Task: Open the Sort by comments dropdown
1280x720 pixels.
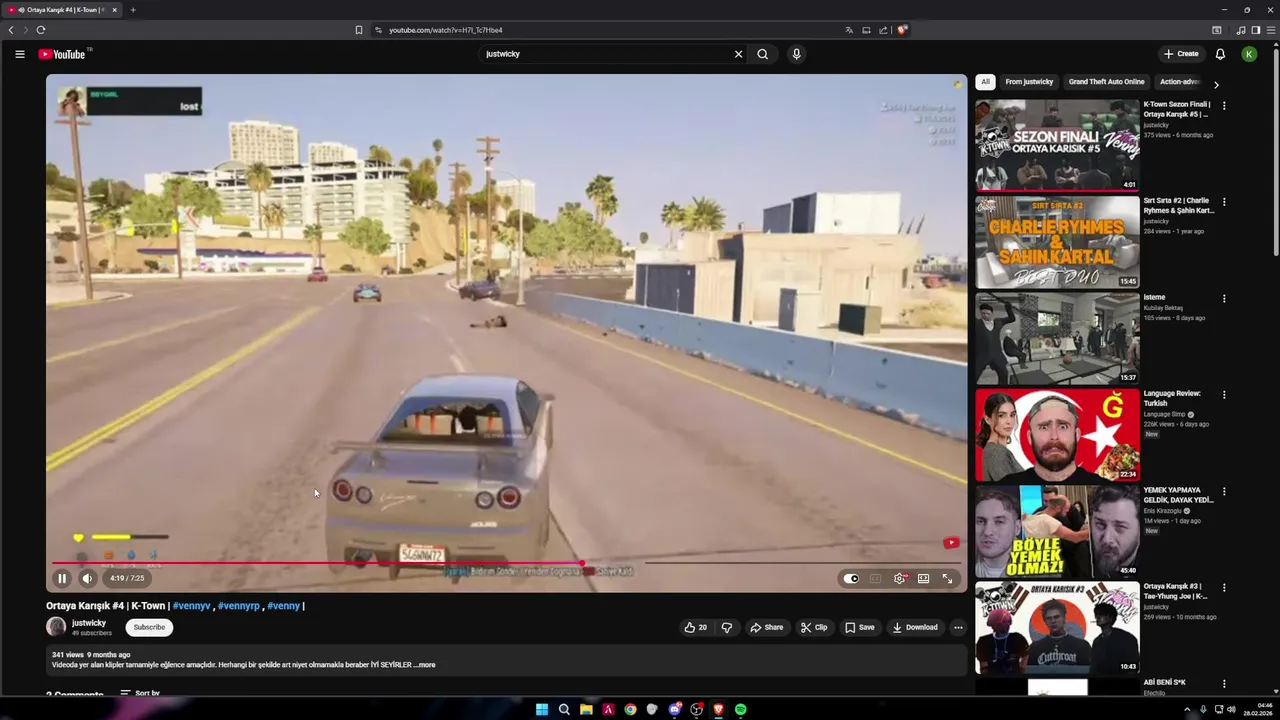Action: 140,693
